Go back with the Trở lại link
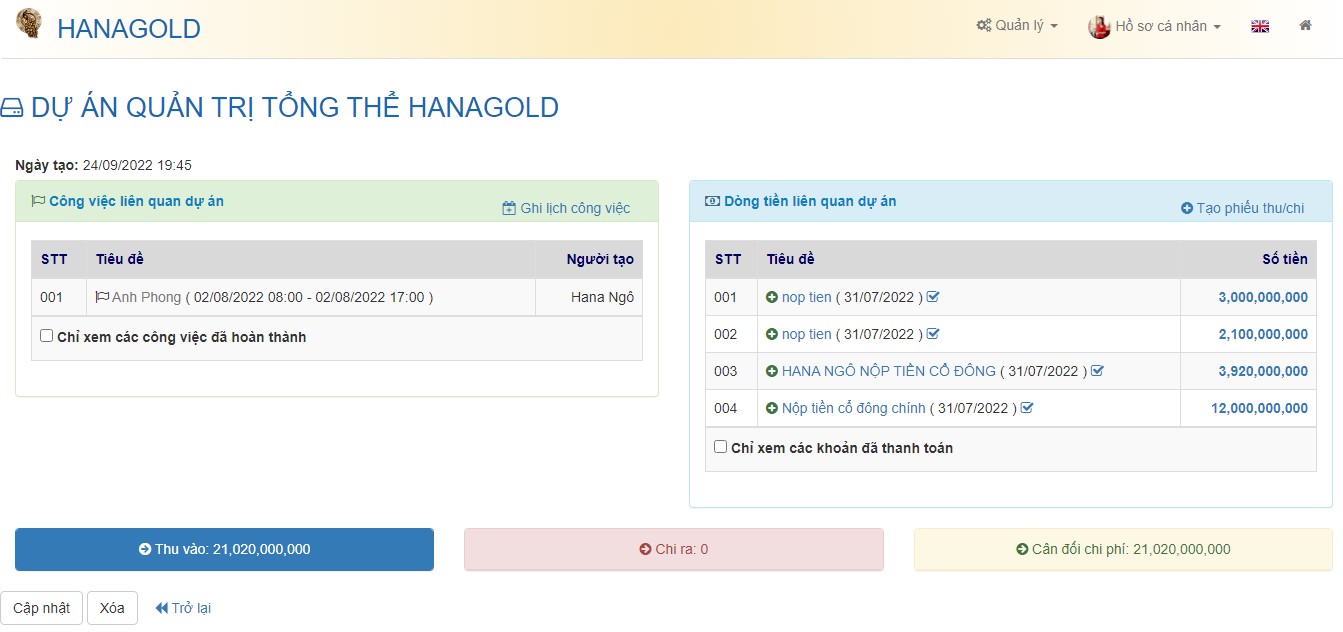Screen dimensions: 1343x632 (183, 608)
